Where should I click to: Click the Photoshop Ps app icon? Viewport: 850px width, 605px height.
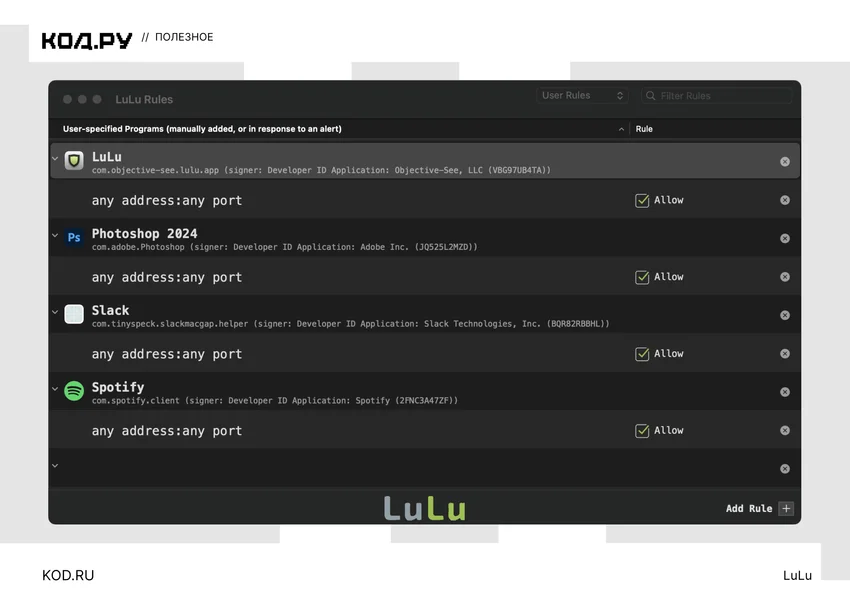click(74, 237)
